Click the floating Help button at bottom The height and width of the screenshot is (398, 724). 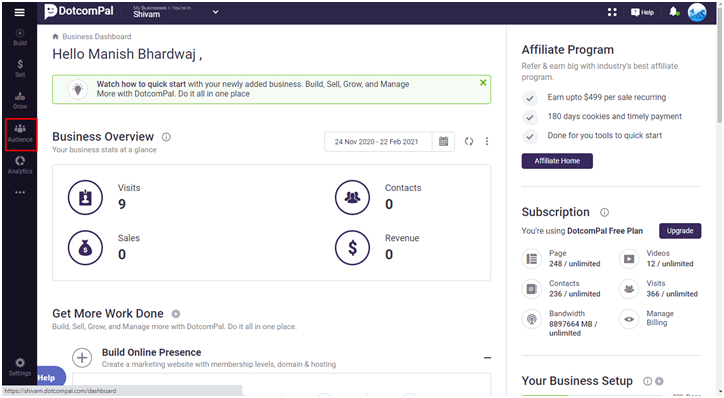coord(50,377)
